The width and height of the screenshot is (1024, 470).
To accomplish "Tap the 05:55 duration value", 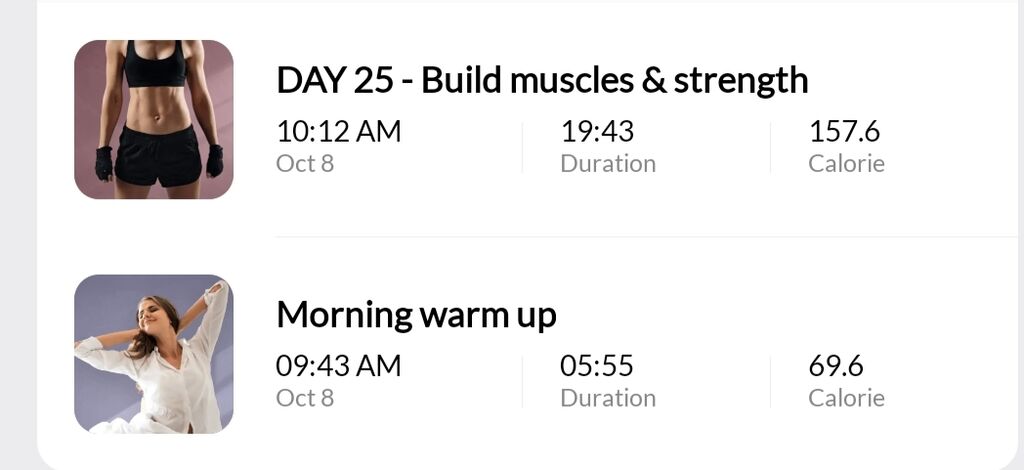I will [596, 366].
